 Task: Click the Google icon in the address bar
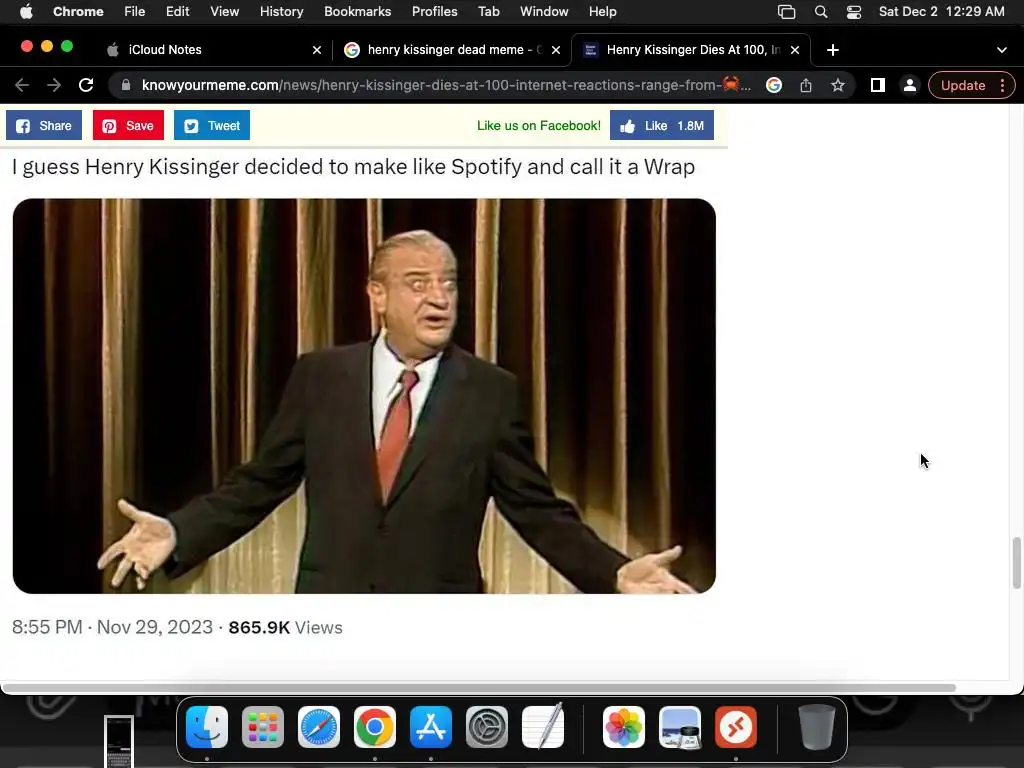tap(774, 85)
